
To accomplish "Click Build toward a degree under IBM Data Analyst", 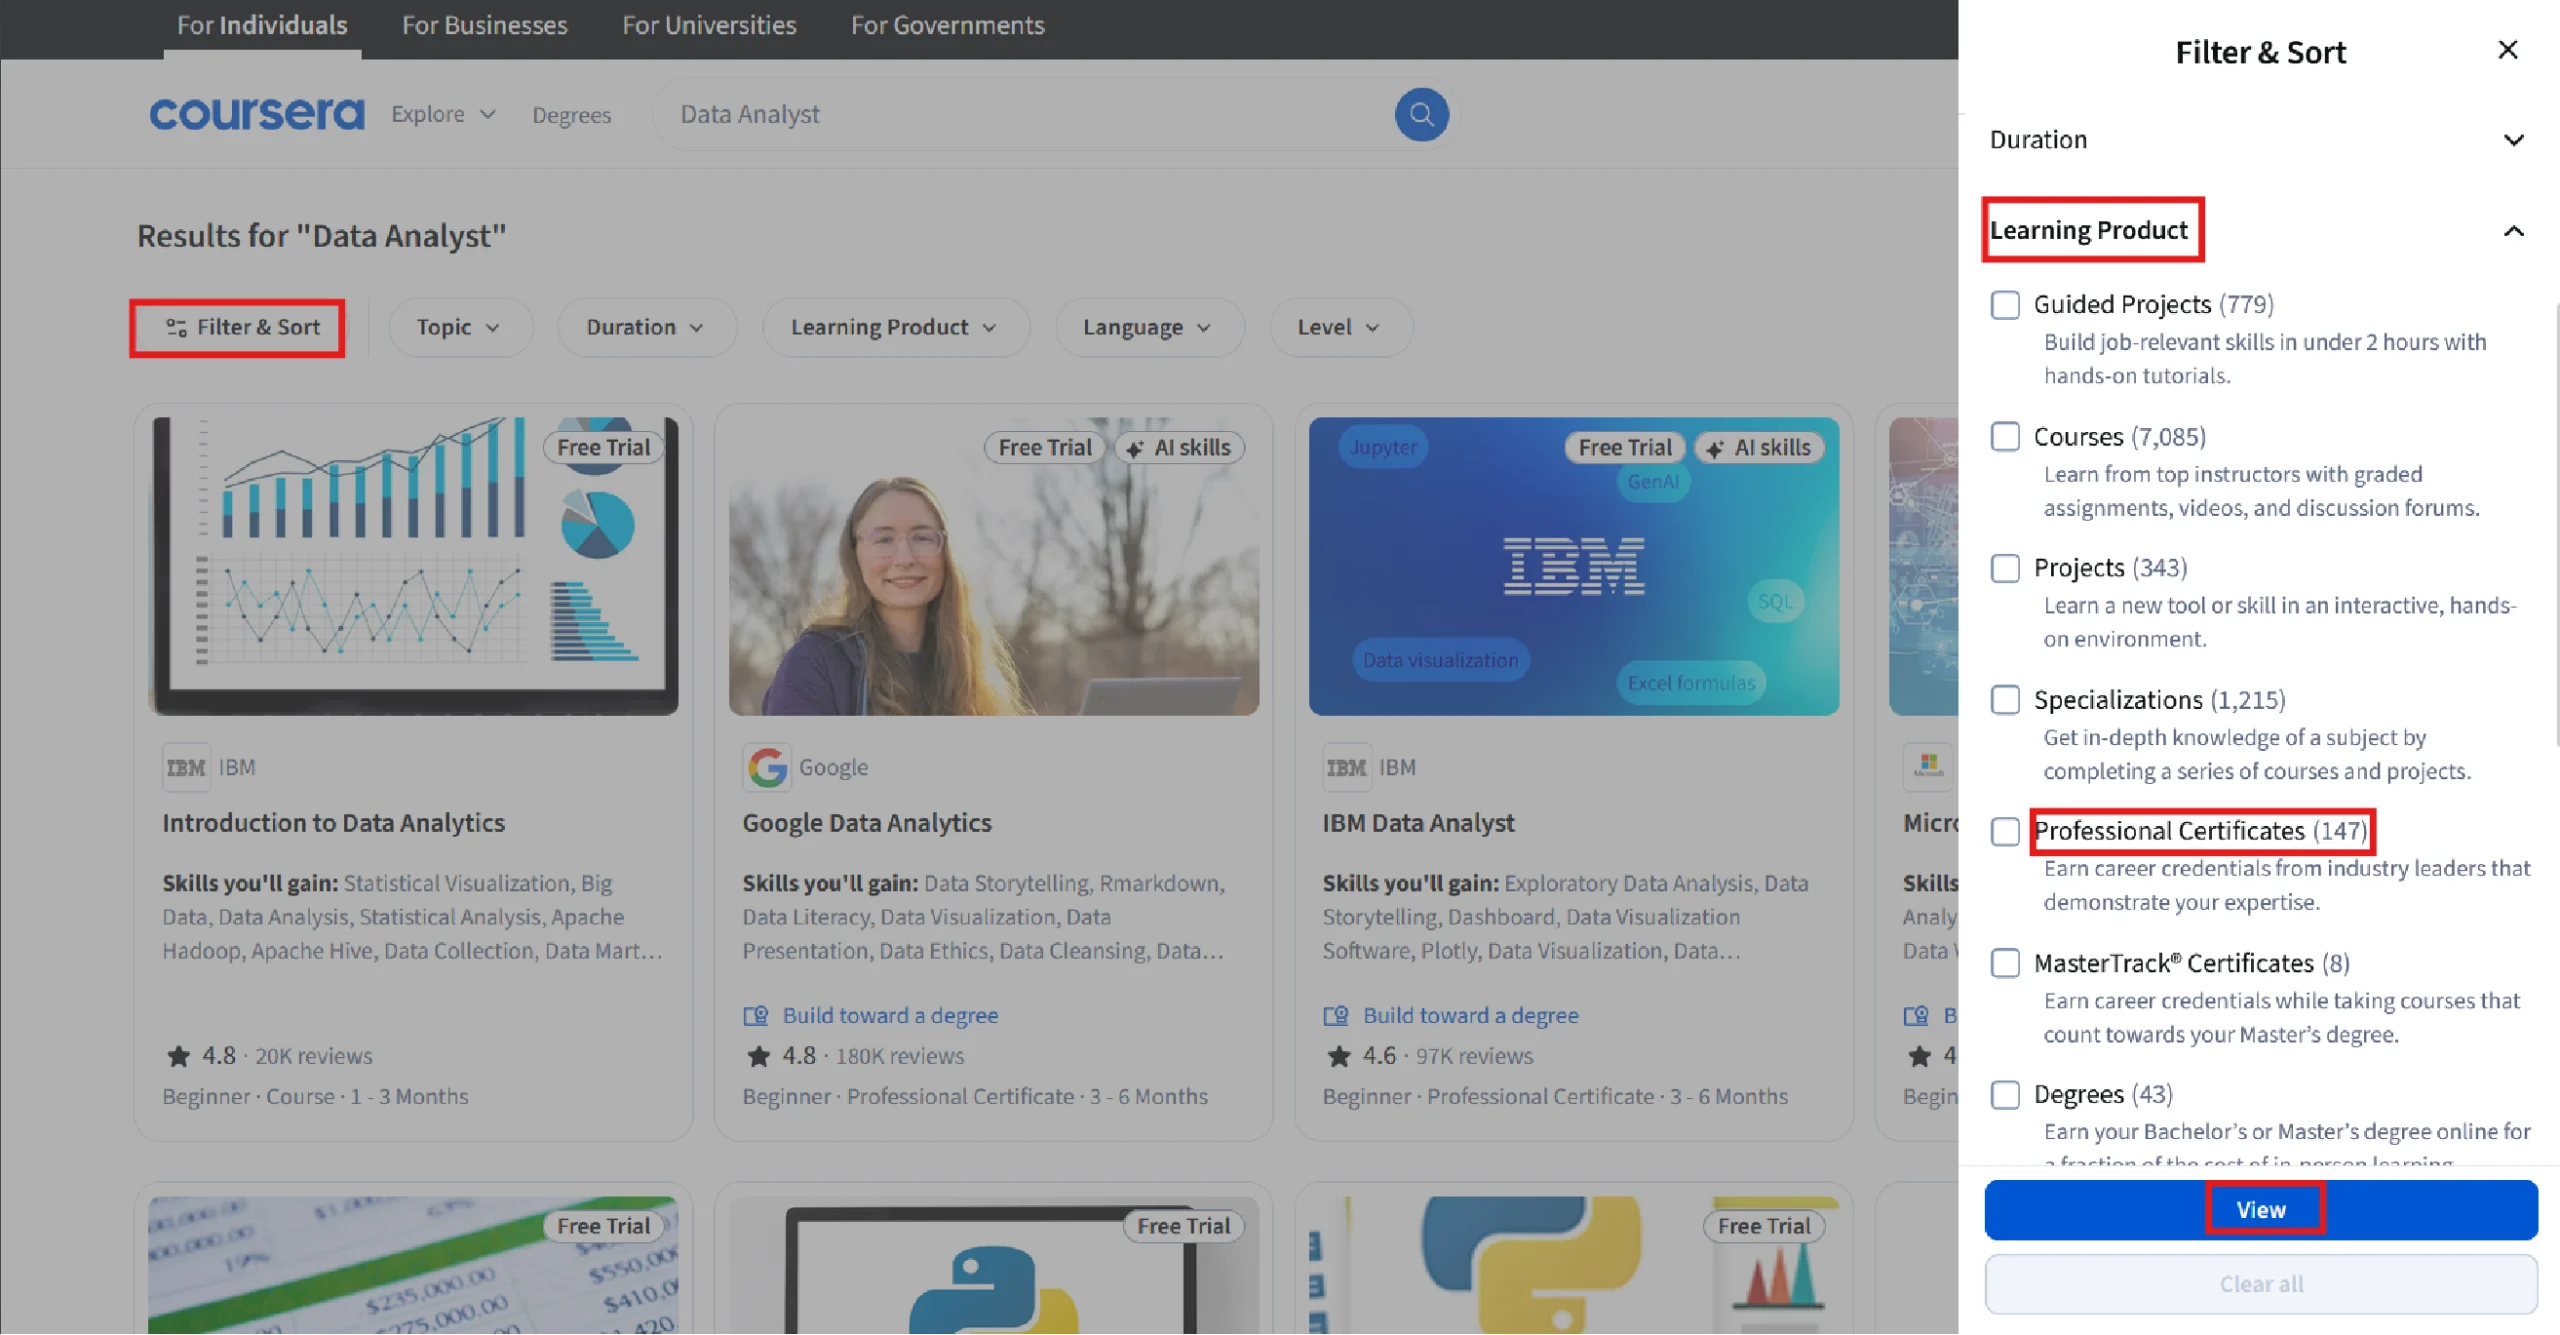I will [1469, 1015].
